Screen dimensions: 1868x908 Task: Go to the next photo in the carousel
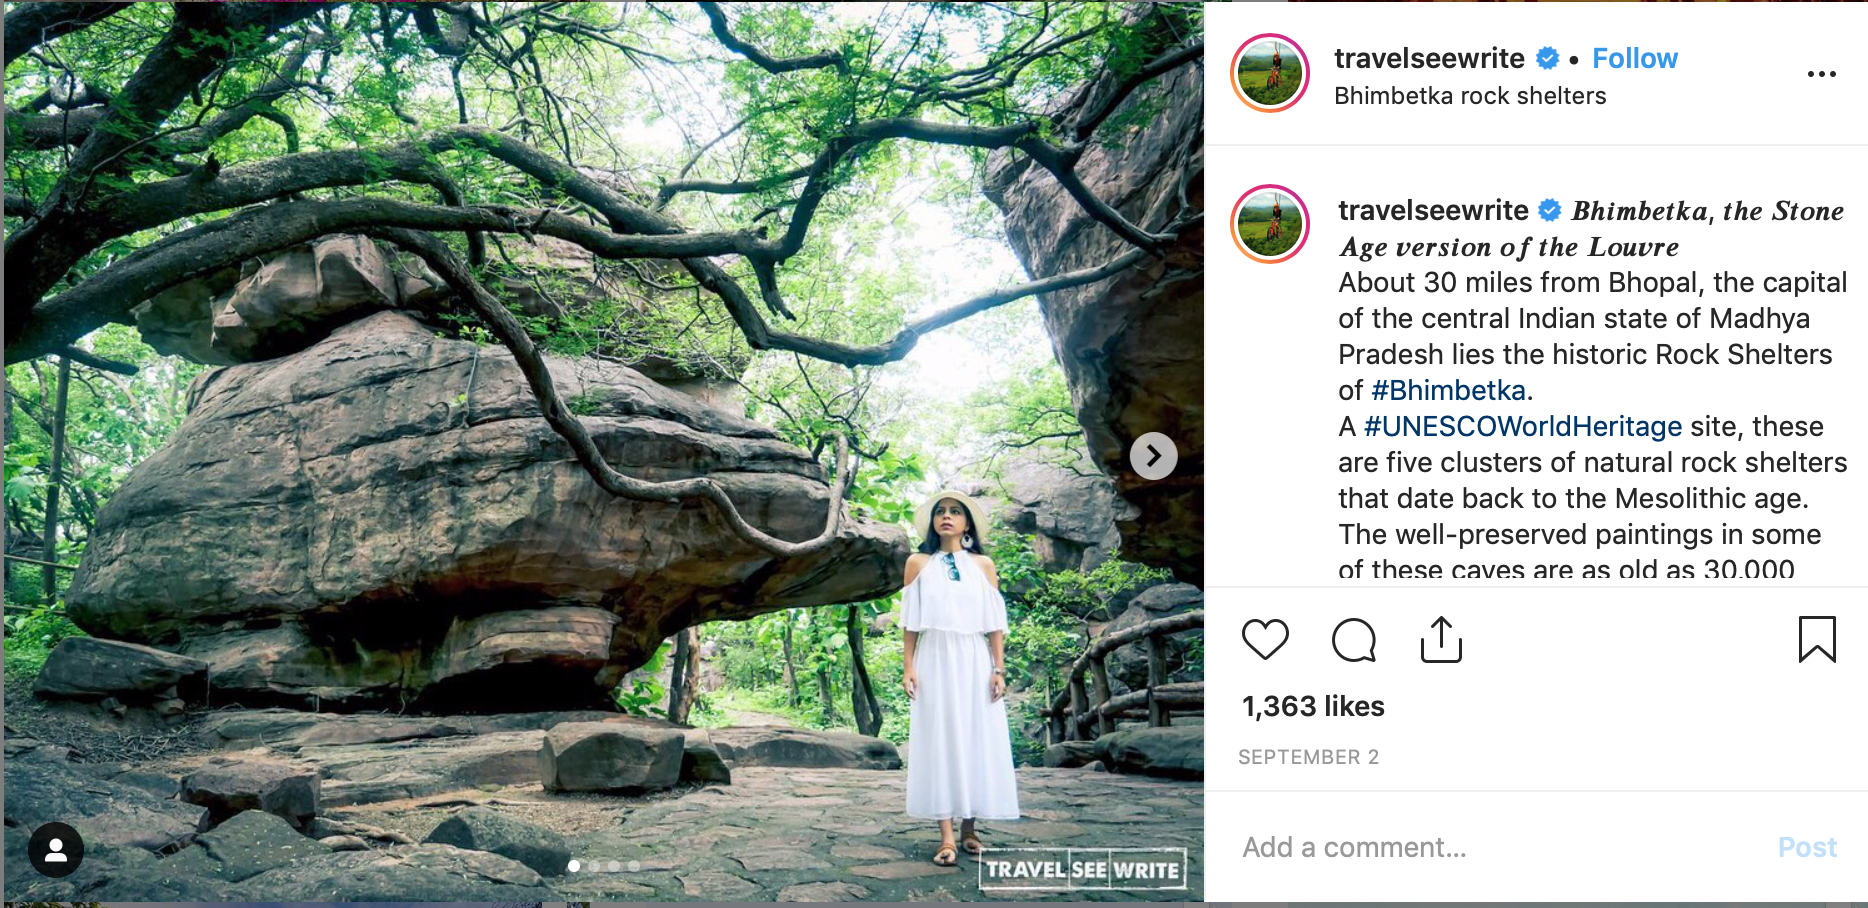coord(1153,456)
